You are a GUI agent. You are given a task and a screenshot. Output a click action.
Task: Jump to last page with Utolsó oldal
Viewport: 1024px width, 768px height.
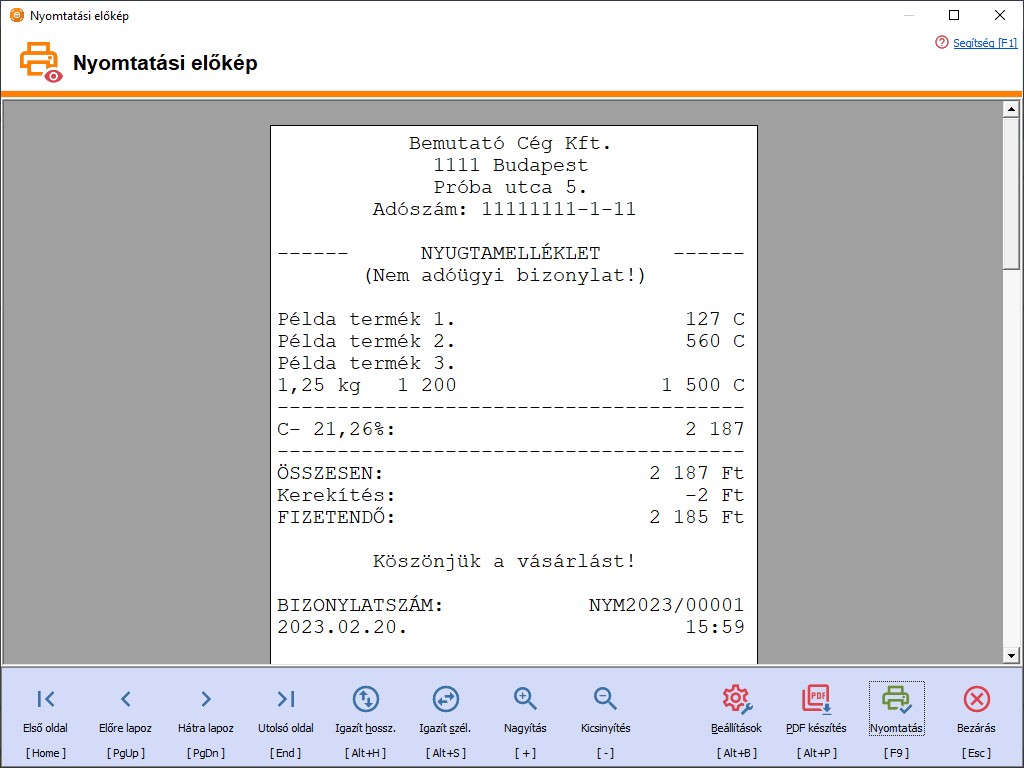pos(286,699)
